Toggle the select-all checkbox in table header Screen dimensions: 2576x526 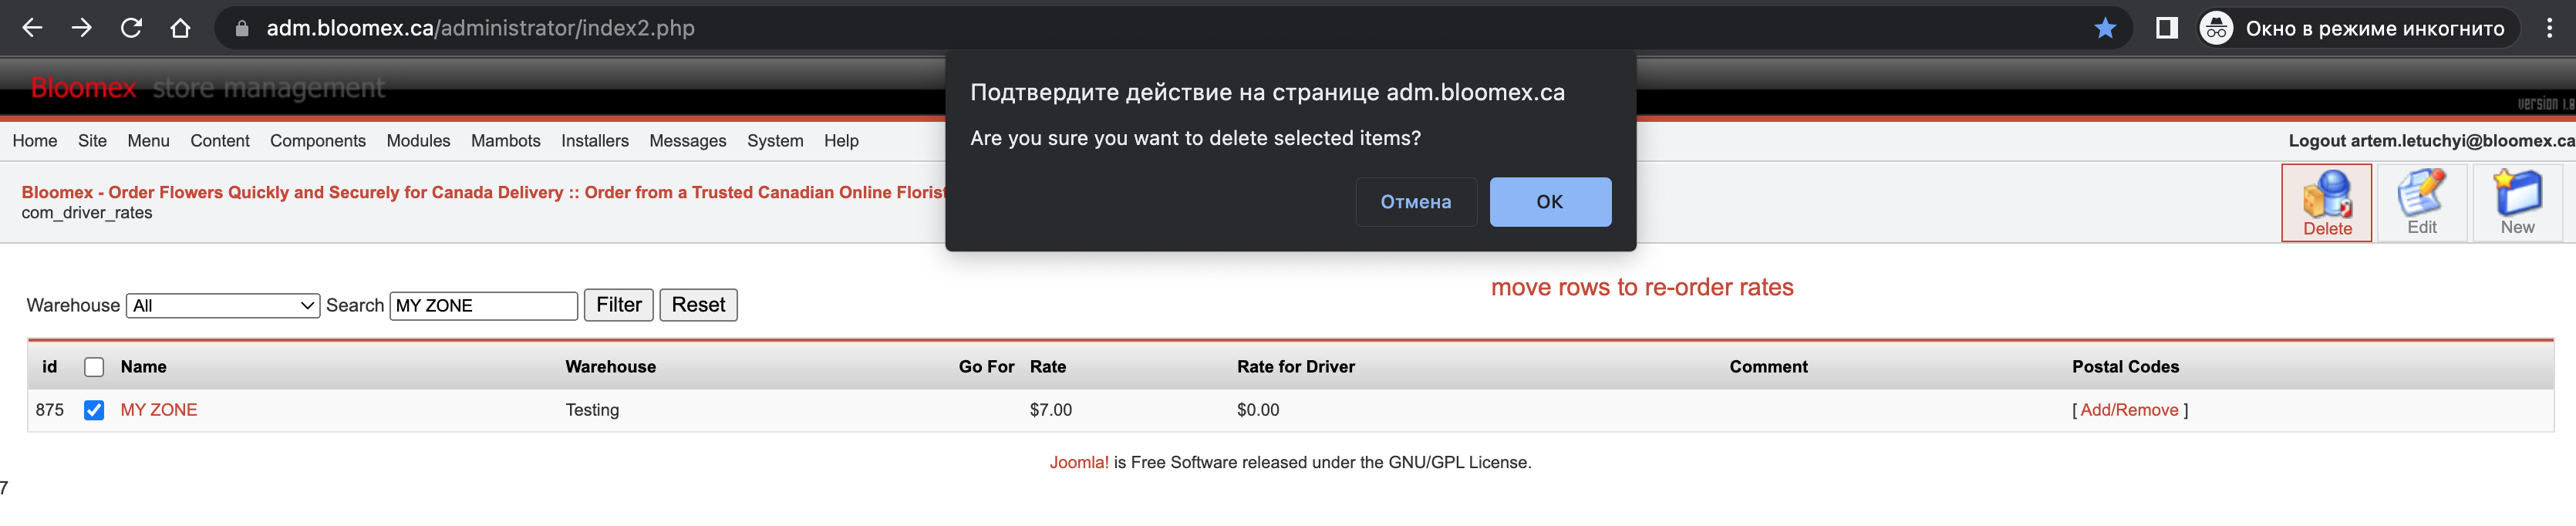point(94,367)
